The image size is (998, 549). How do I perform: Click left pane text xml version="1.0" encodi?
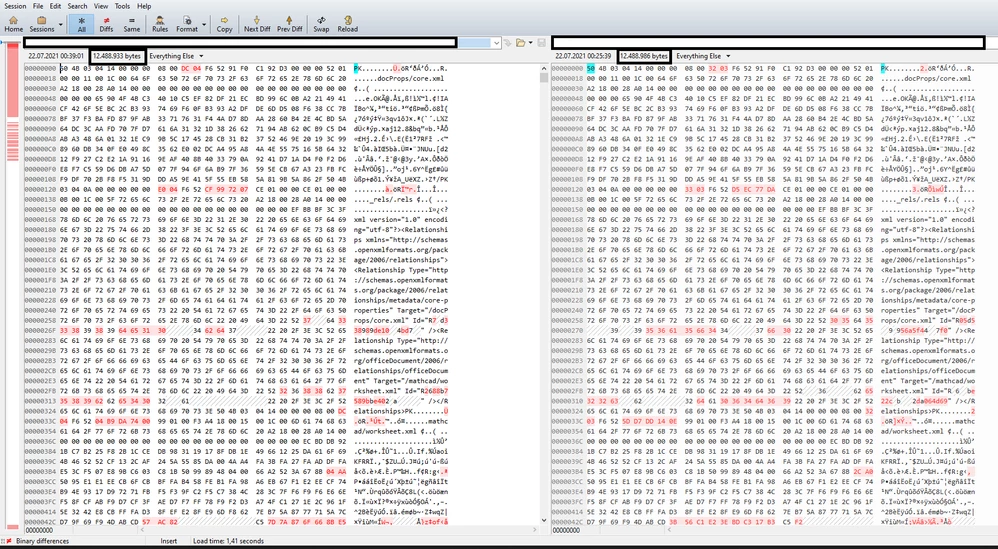(x=400, y=219)
